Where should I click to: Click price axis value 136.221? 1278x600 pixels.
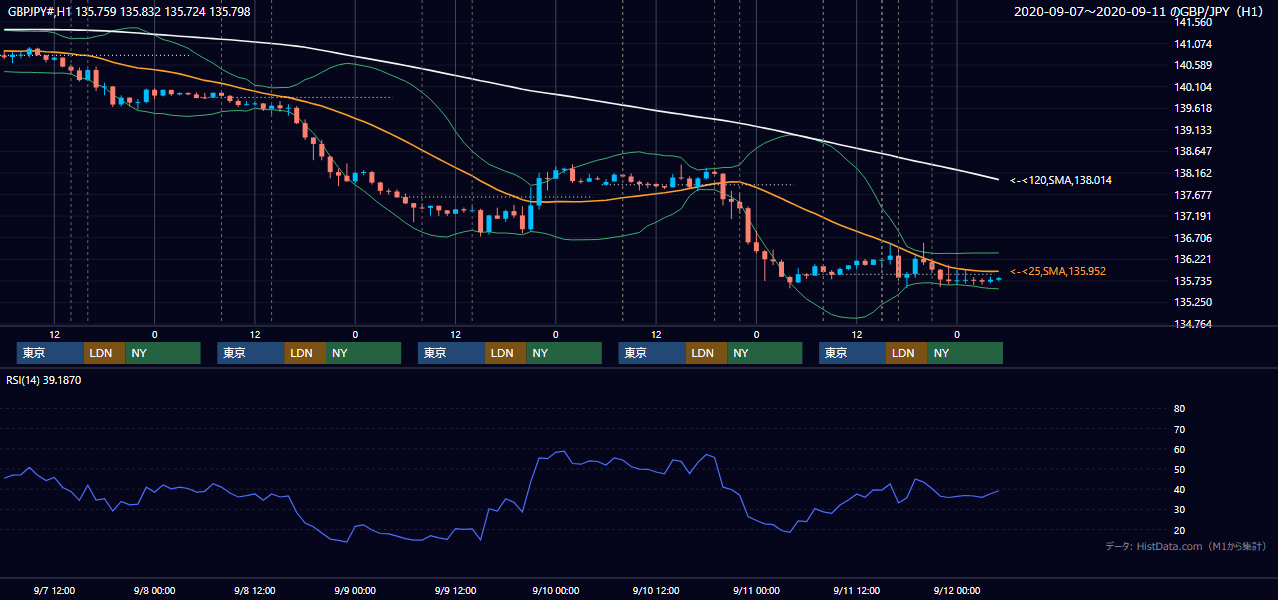click(x=1192, y=259)
